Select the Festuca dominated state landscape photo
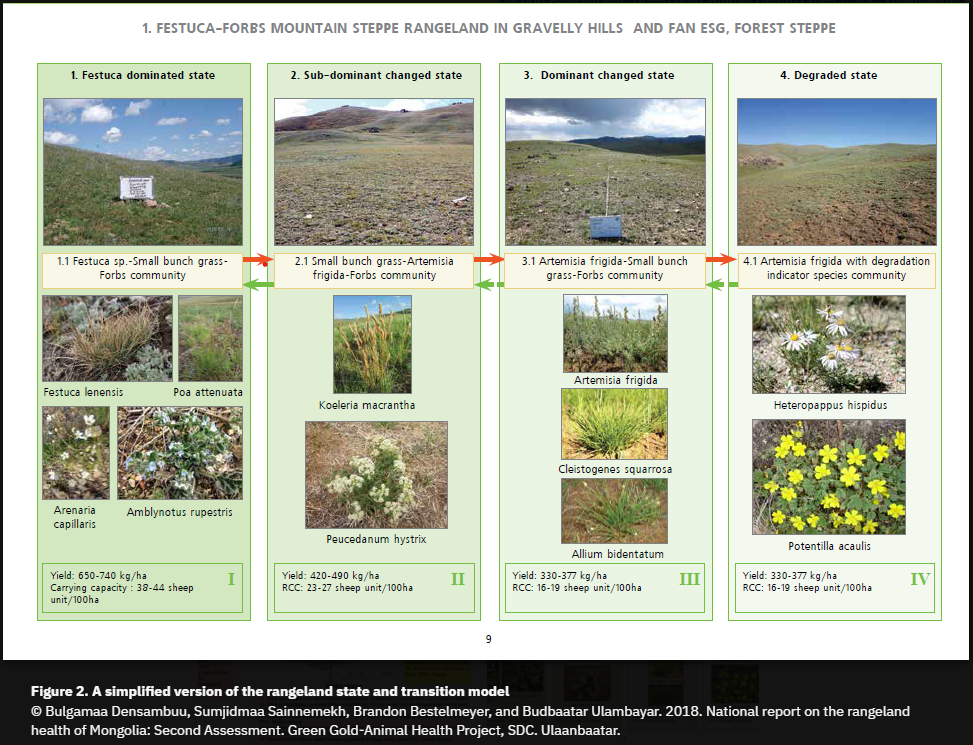 pos(142,171)
